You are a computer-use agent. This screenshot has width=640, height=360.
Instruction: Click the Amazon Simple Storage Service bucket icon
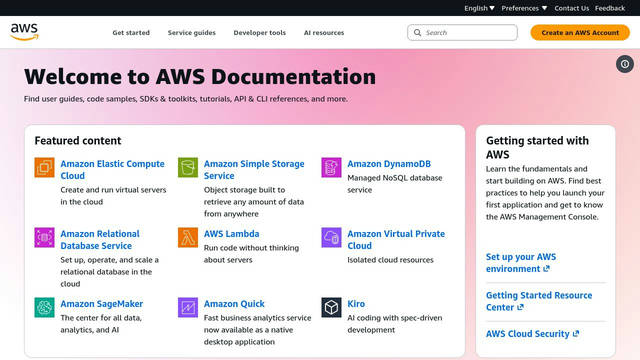click(x=188, y=167)
